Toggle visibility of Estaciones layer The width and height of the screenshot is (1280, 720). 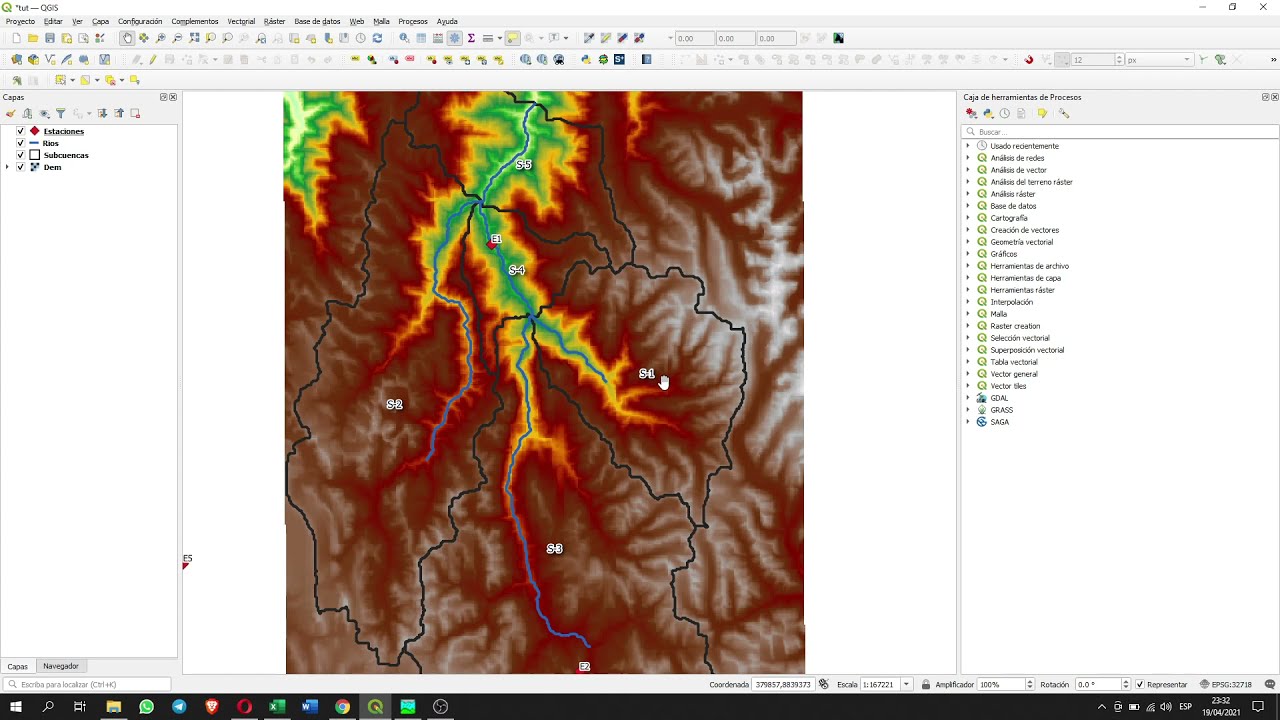(20, 131)
